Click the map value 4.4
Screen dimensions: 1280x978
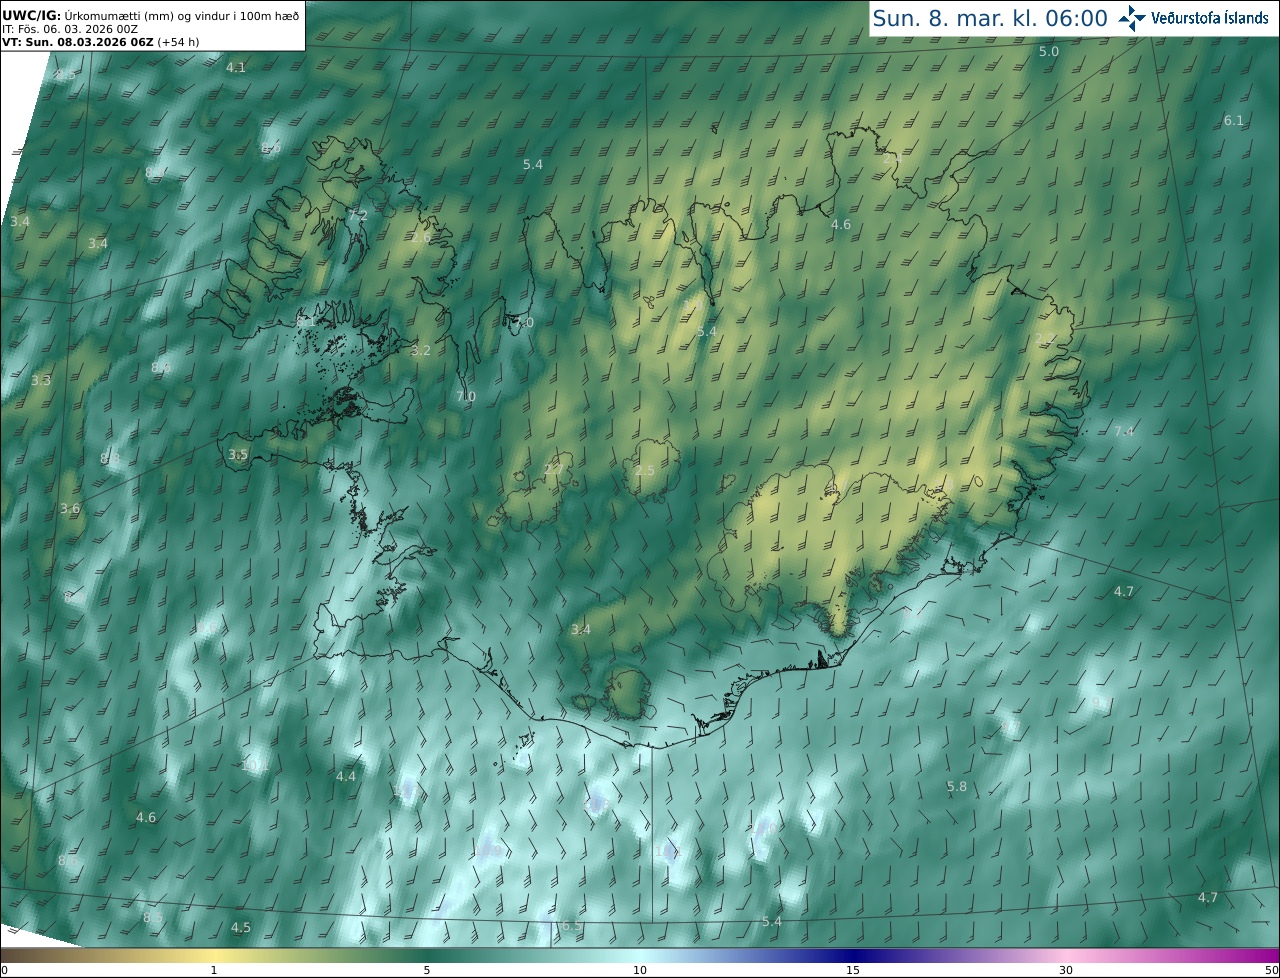pos(346,776)
